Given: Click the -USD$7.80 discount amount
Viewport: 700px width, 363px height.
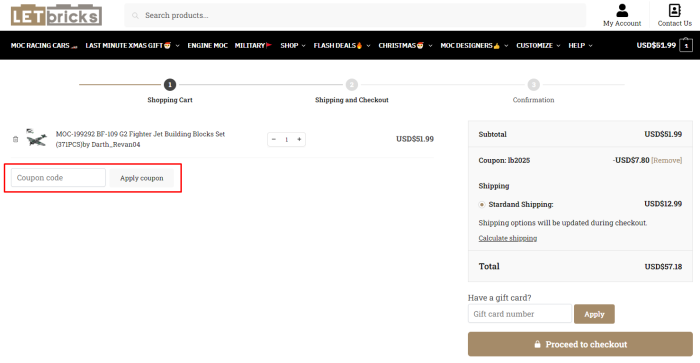Looking at the screenshot, I should (x=631, y=160).
